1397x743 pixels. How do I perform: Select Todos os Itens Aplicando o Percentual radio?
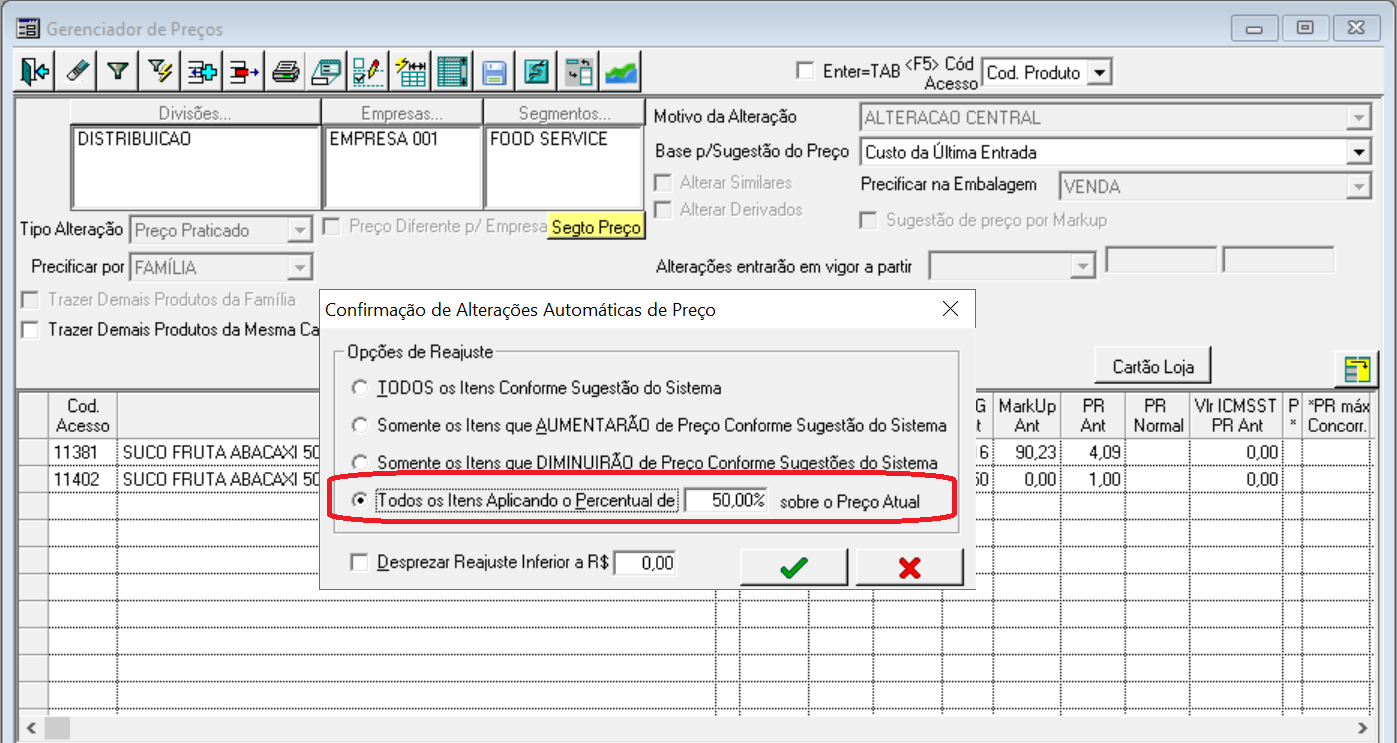point(359,501)
